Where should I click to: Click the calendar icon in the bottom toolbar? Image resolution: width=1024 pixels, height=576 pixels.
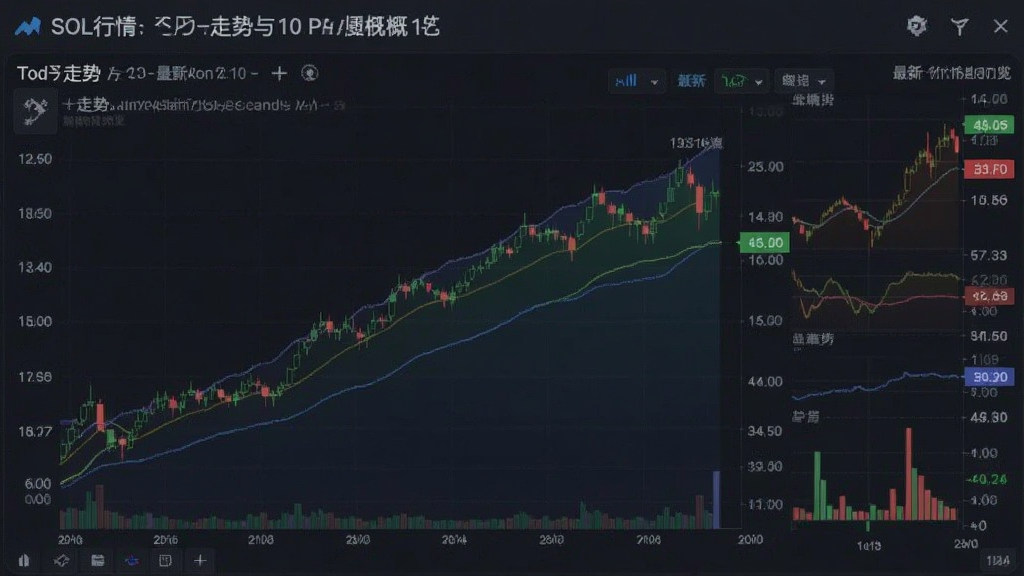[97, 560]
